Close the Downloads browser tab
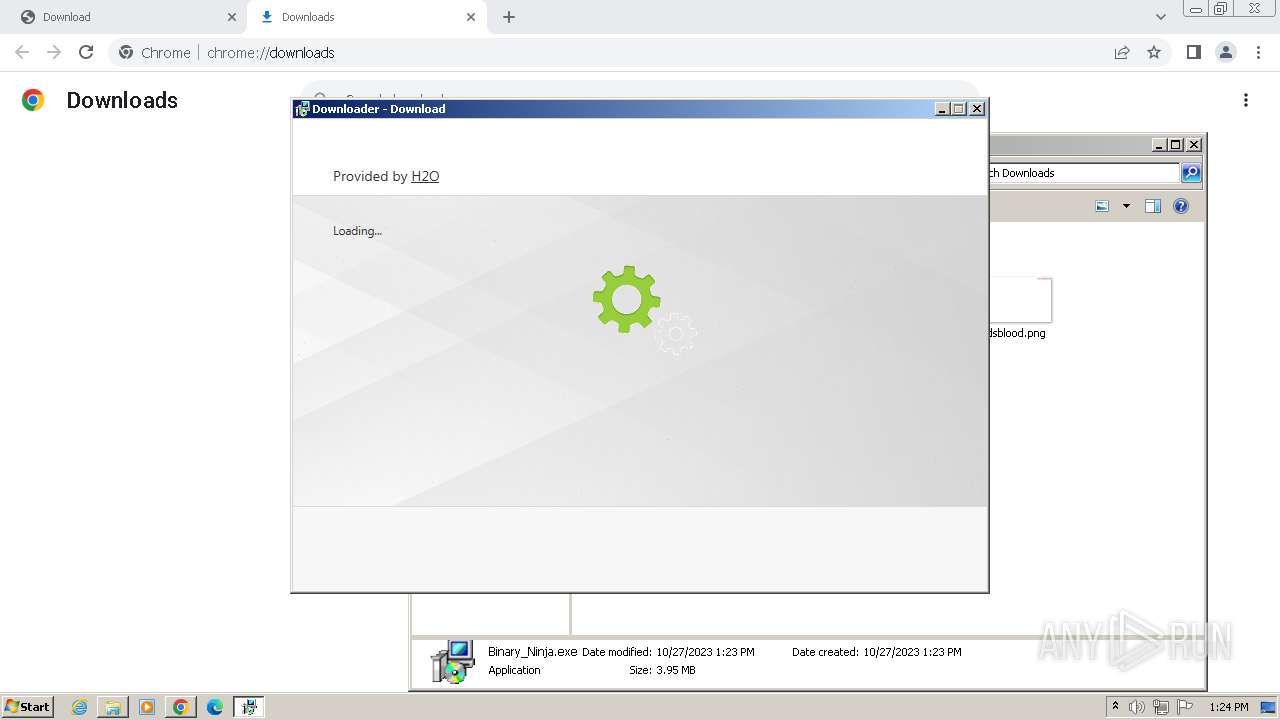Image resolution: width=1280 pixels, height=720 pixels. tap(471, 17)
